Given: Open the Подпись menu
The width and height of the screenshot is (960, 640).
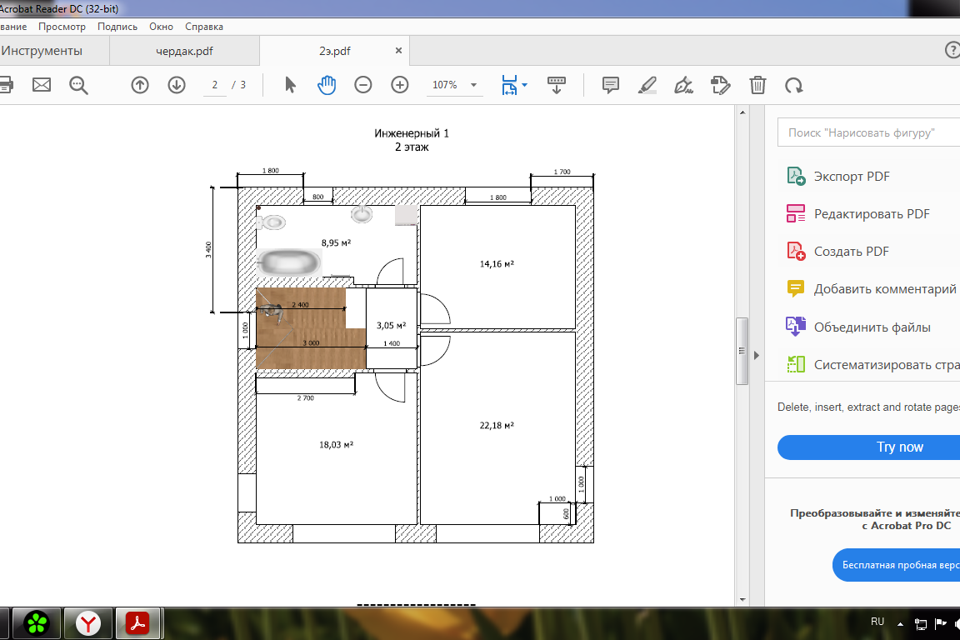Looking at the screenshot, I should pos(118,26).
